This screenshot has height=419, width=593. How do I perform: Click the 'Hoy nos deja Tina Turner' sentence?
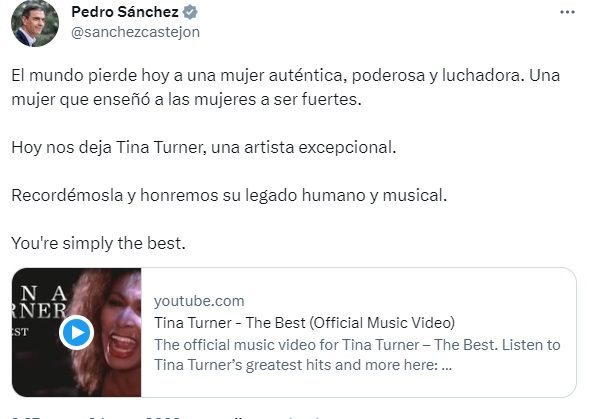[x=204, y=147]
